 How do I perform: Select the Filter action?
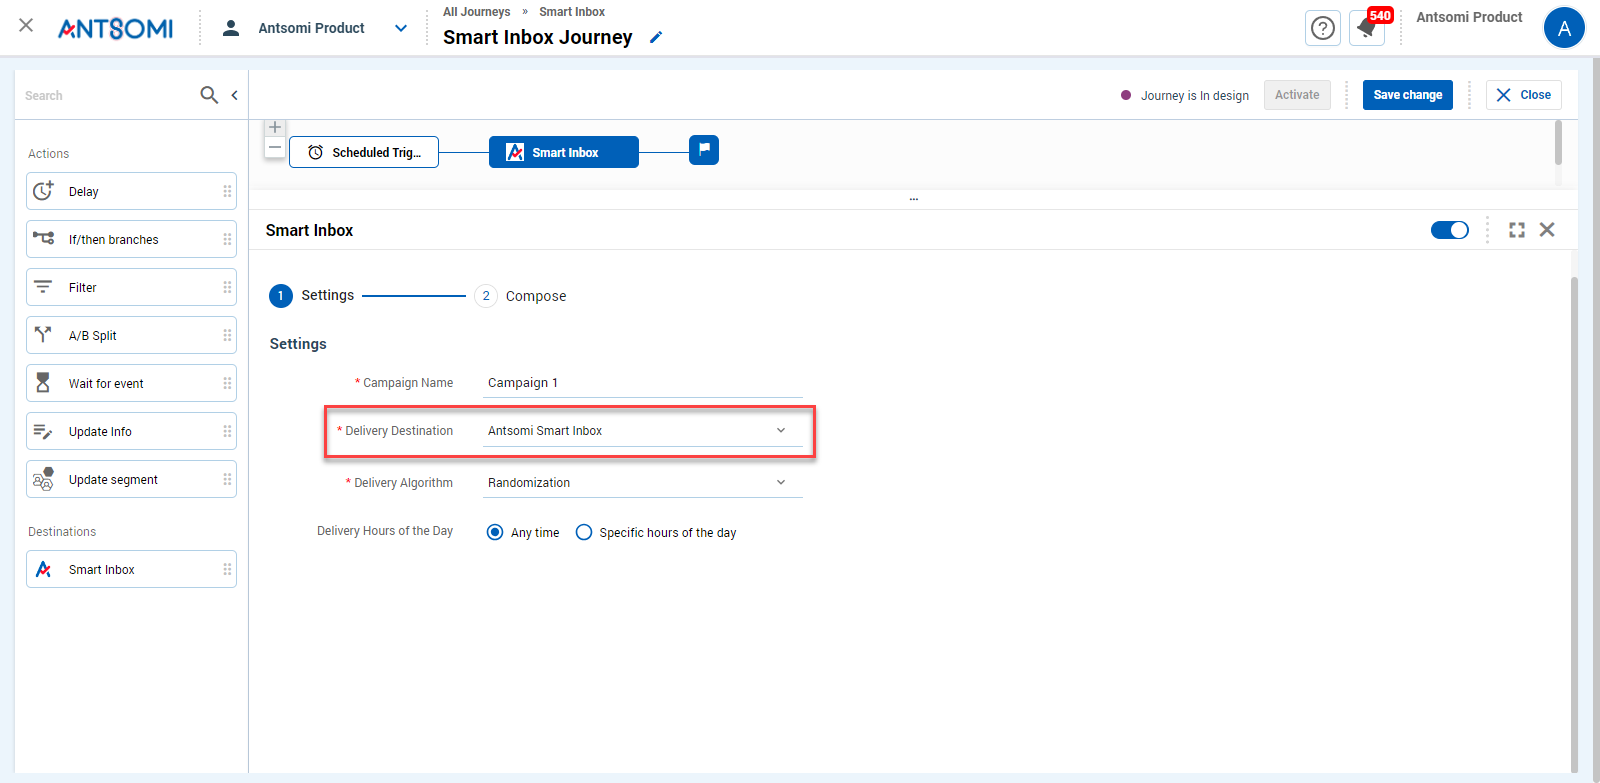[131, 287]
